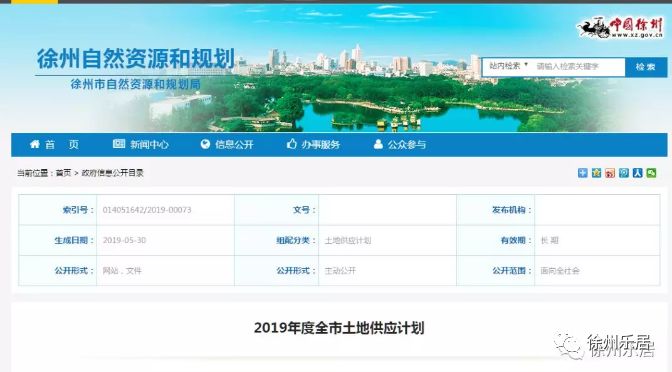Click the blue plus share icon
672x372 pixels.
pos(582,173)
